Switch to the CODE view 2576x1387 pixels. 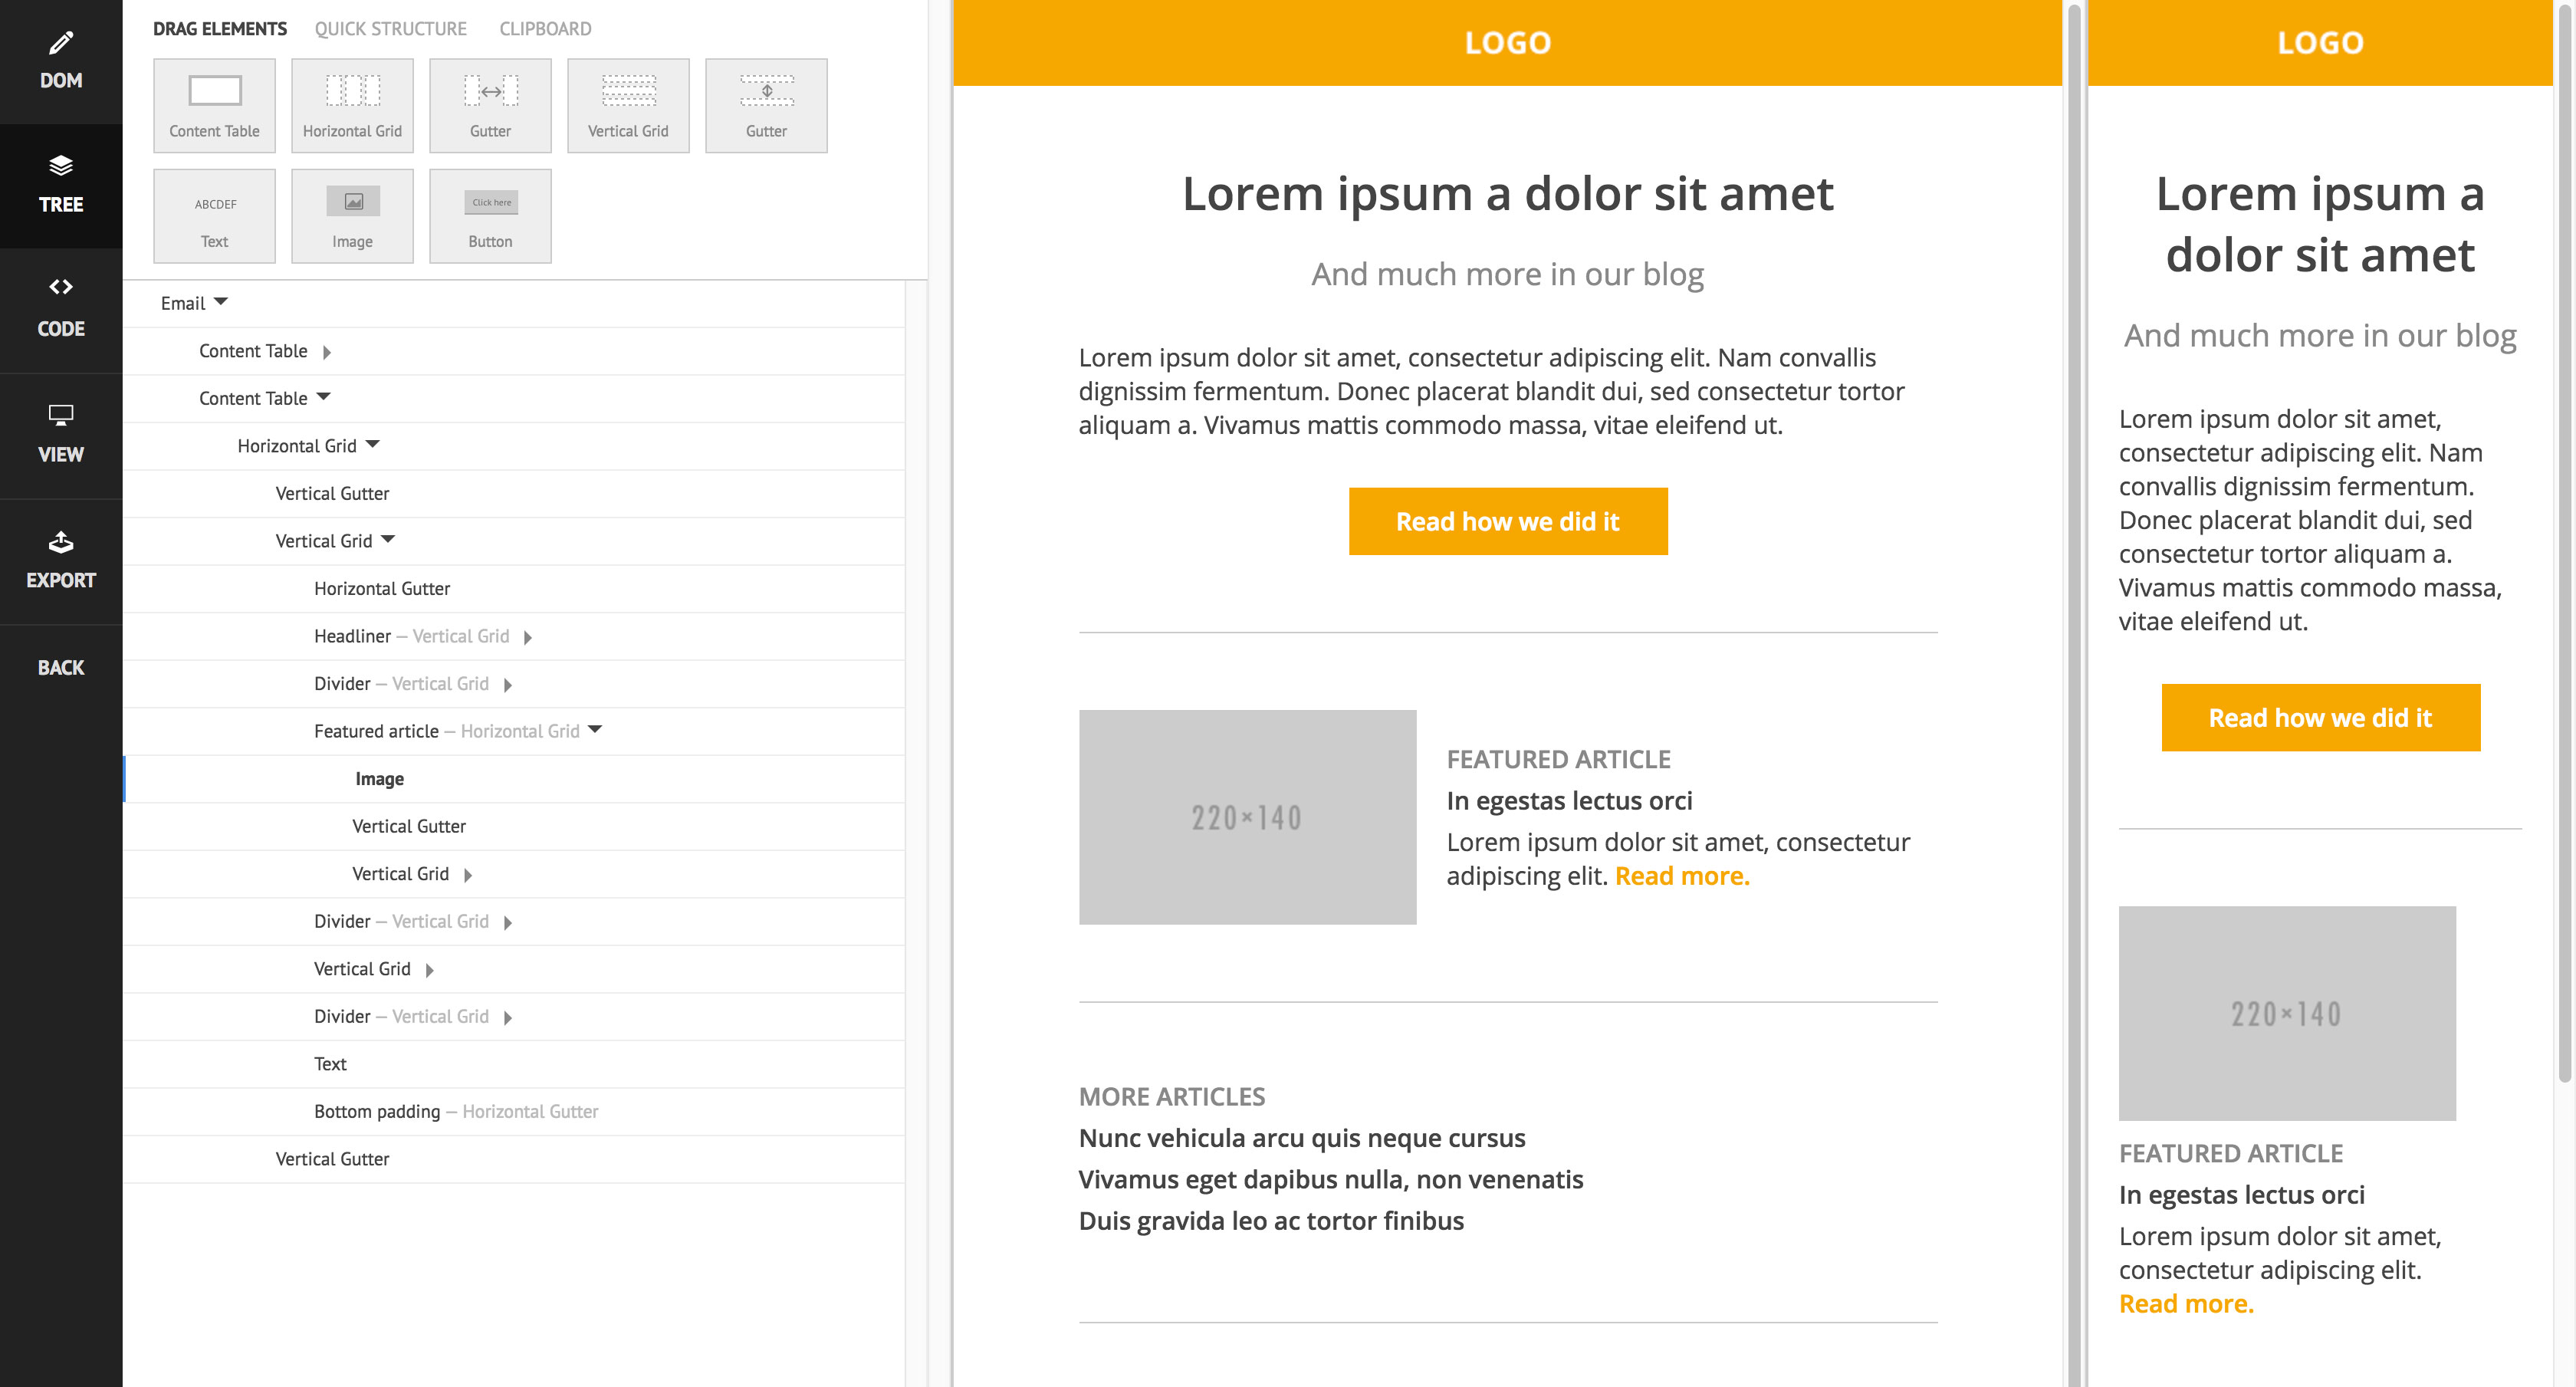(61, 308)
